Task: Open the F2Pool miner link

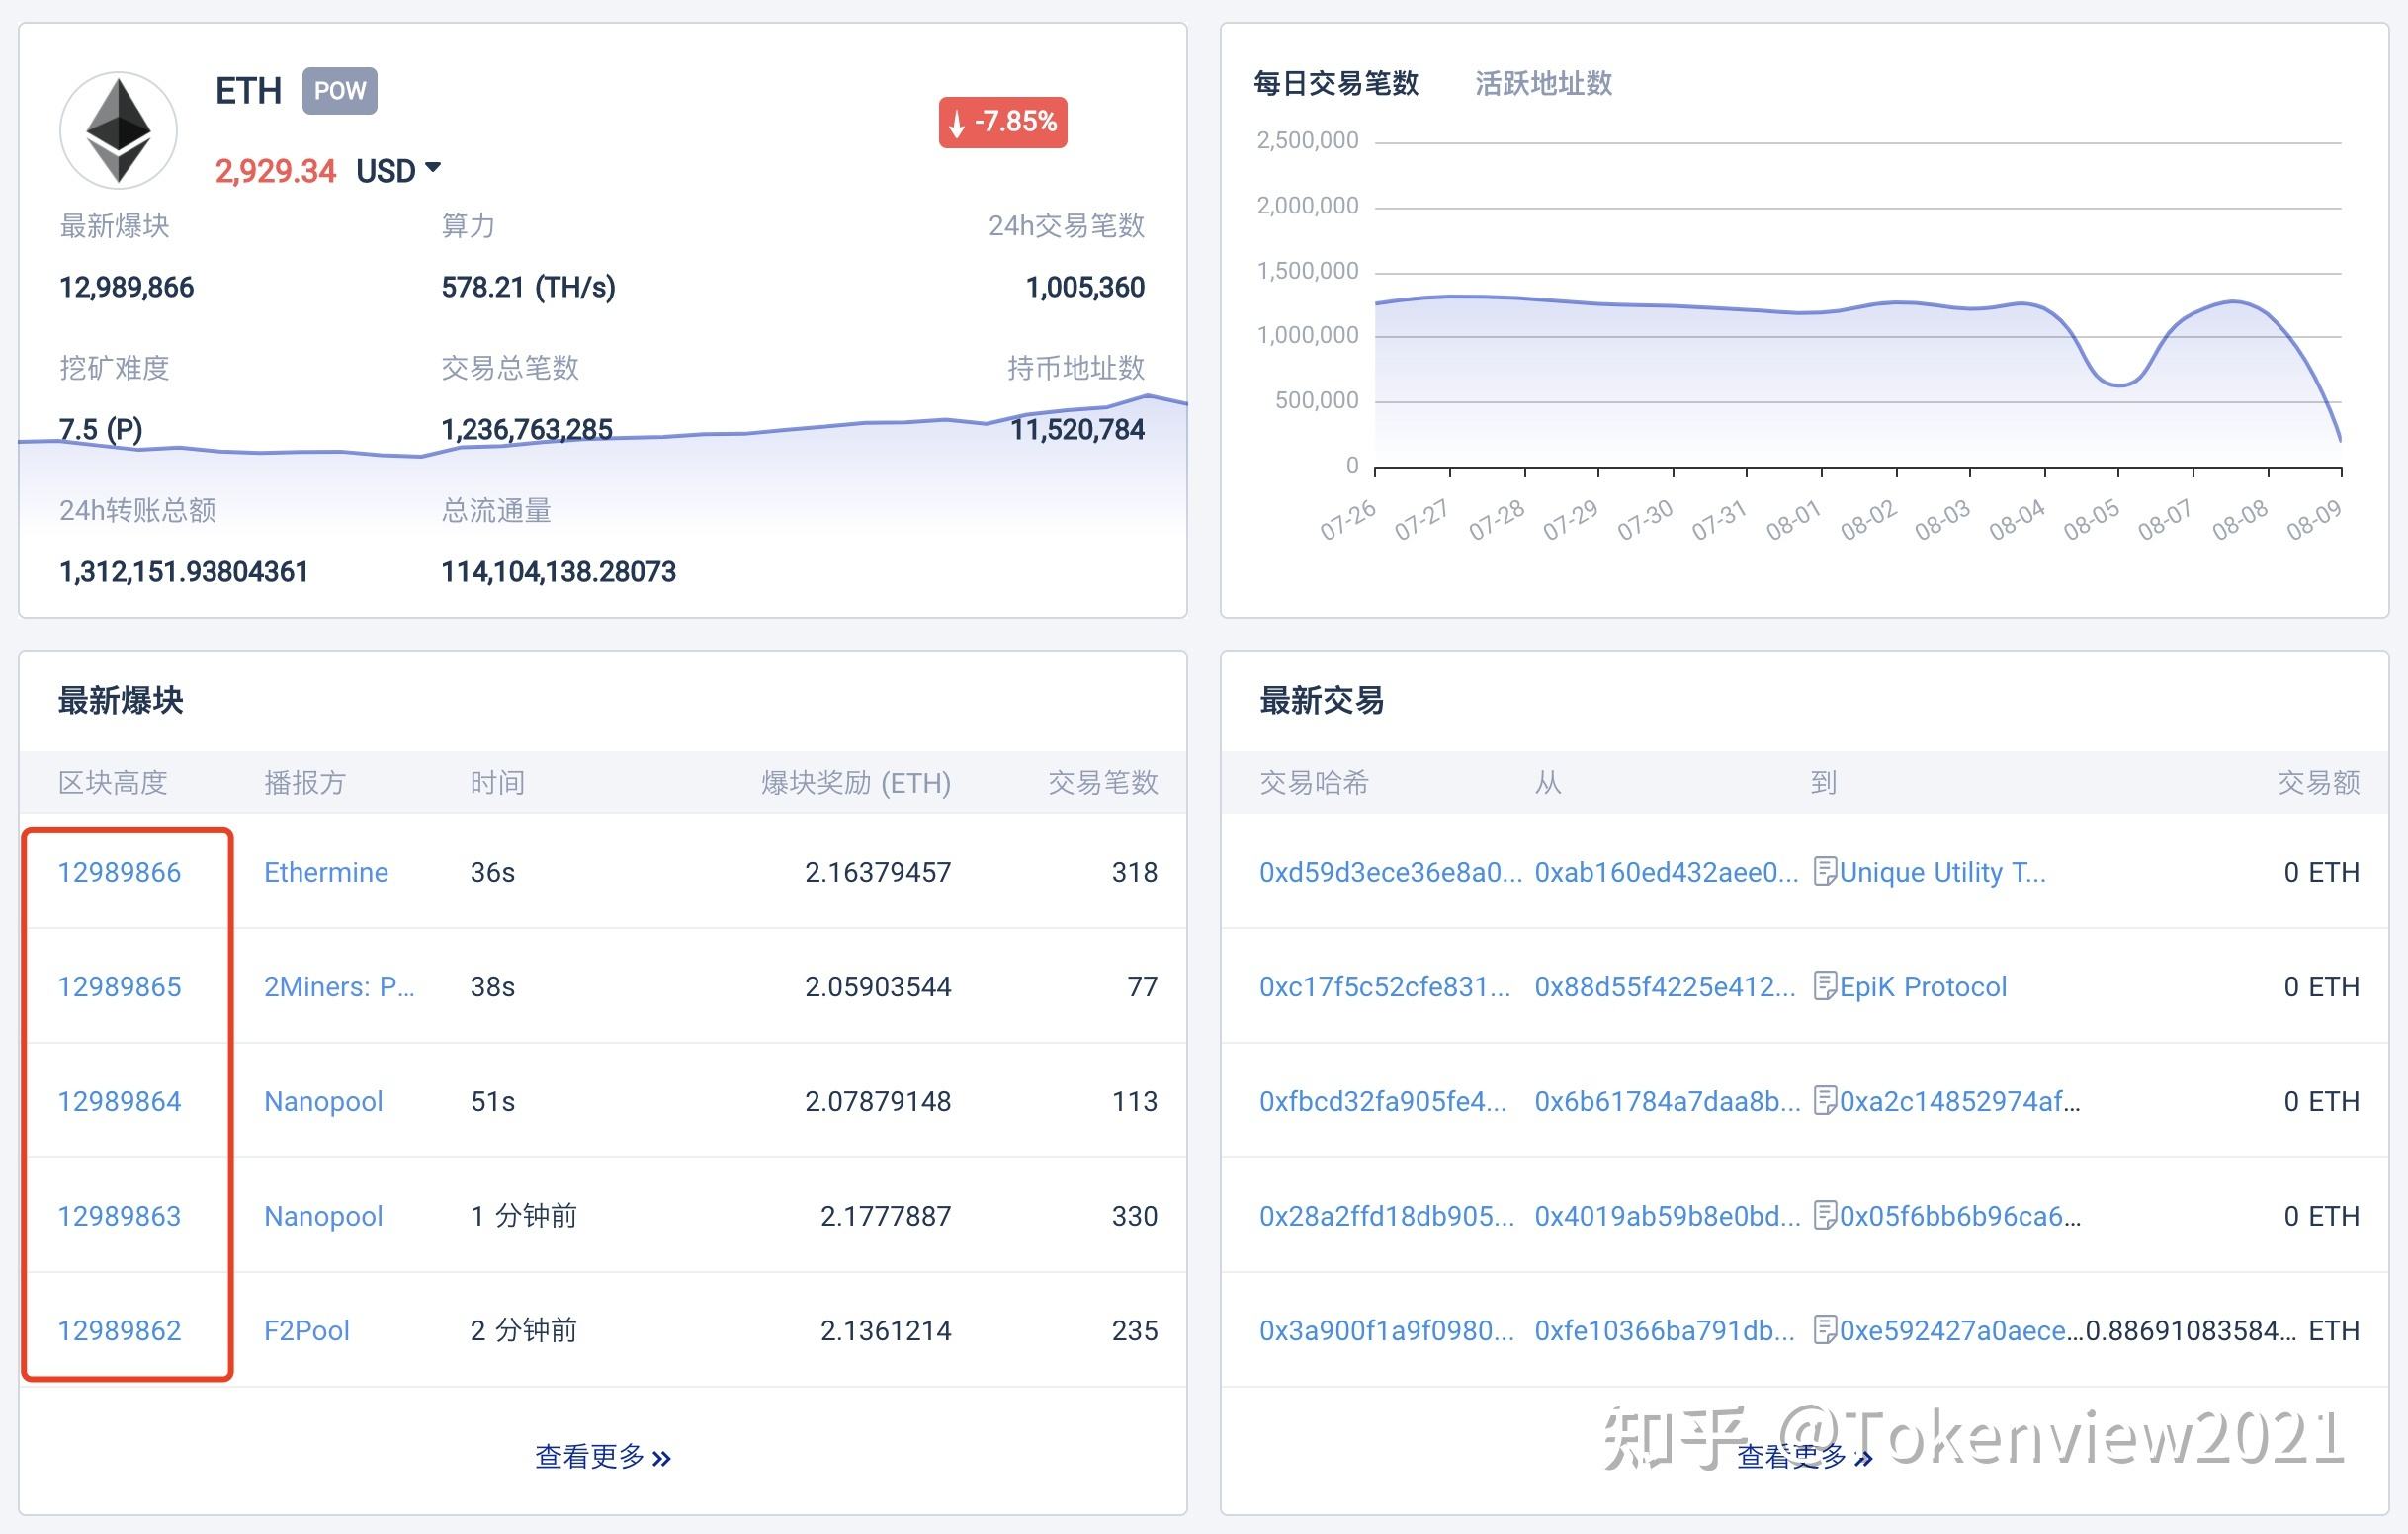Action: pos(306,1331)
